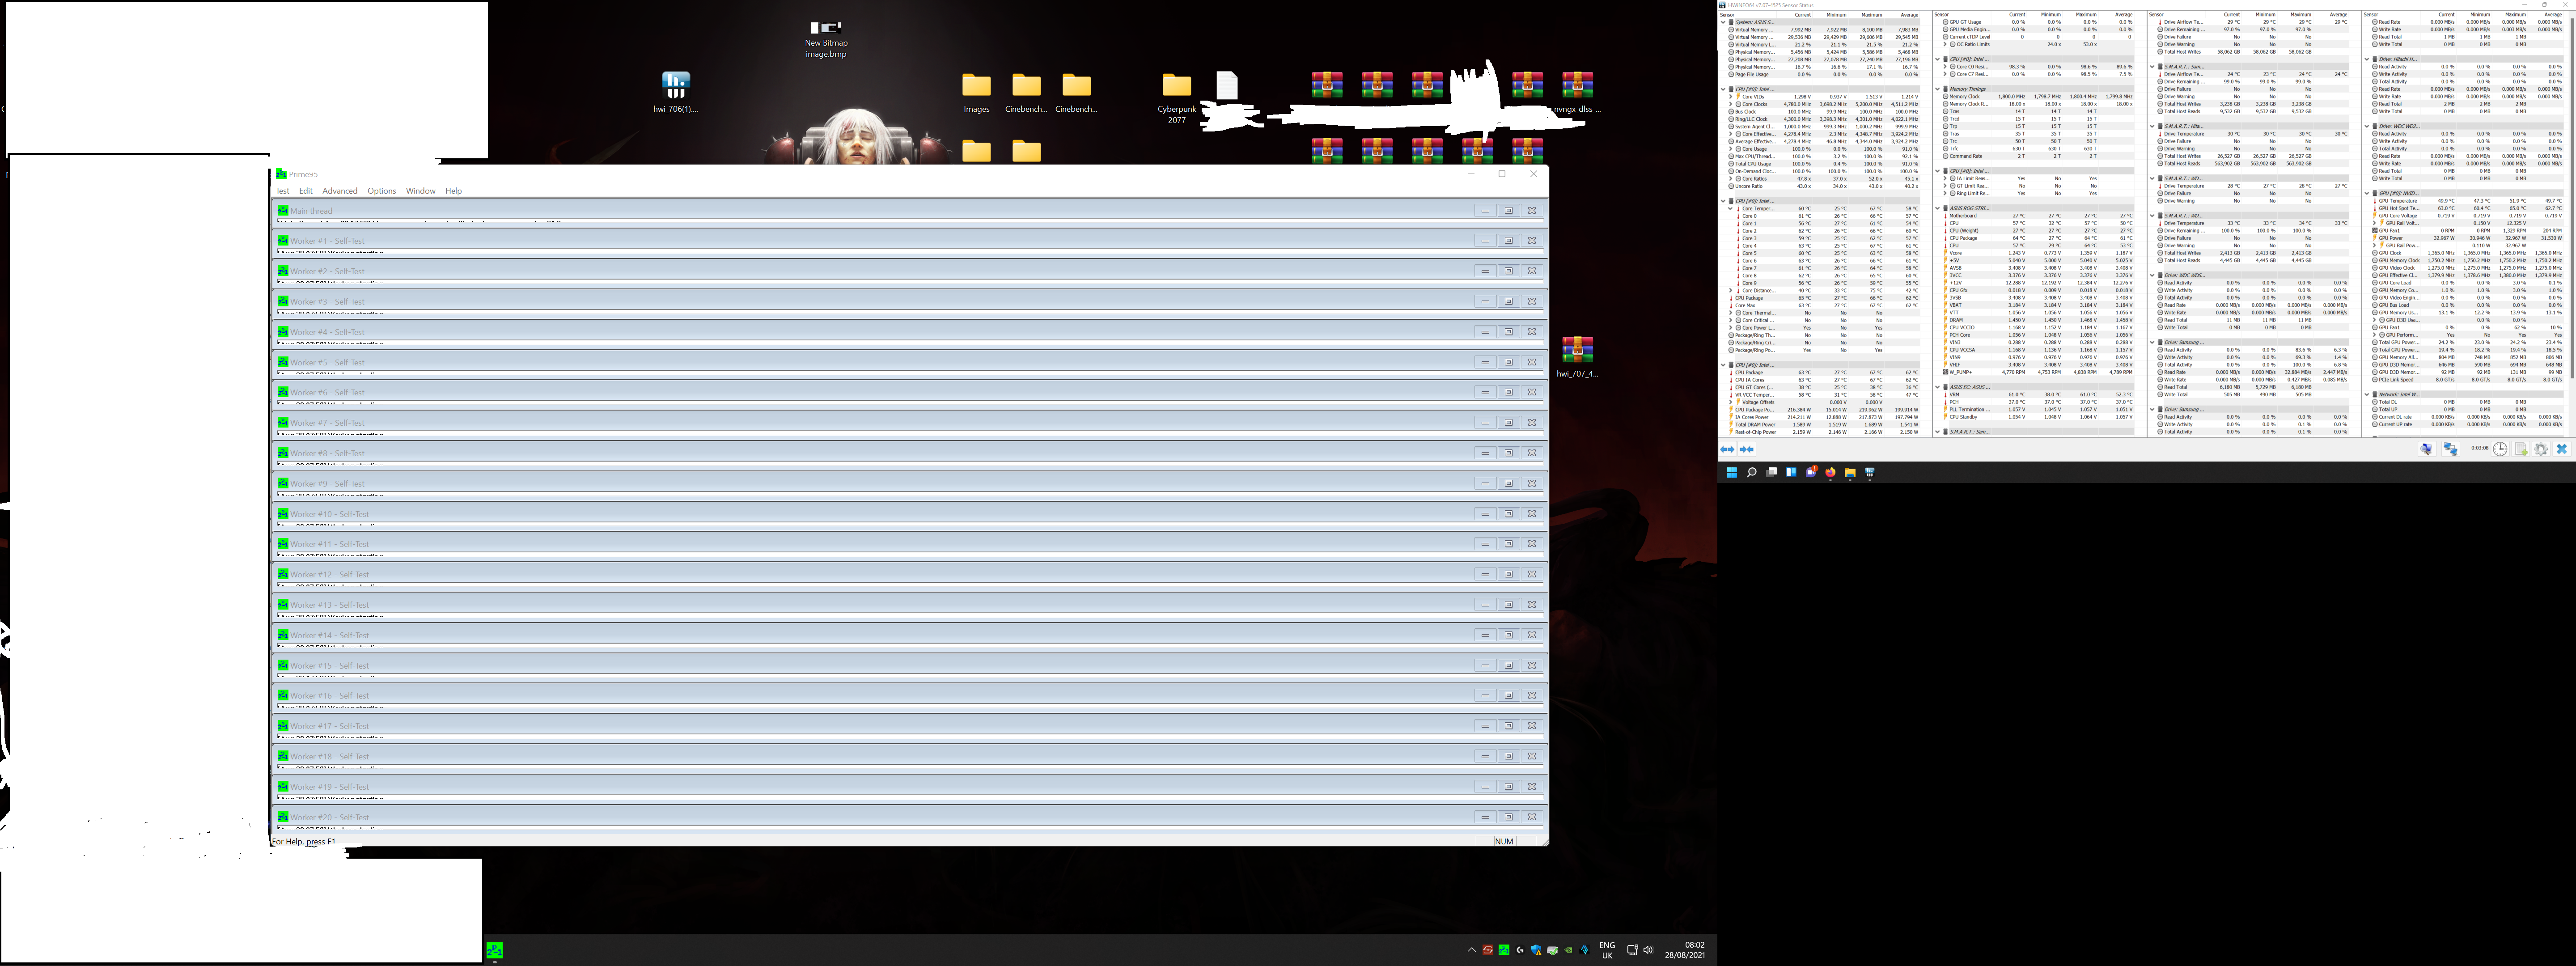
Task: Open Prime95 Test menu
Action: coord(283,191)
